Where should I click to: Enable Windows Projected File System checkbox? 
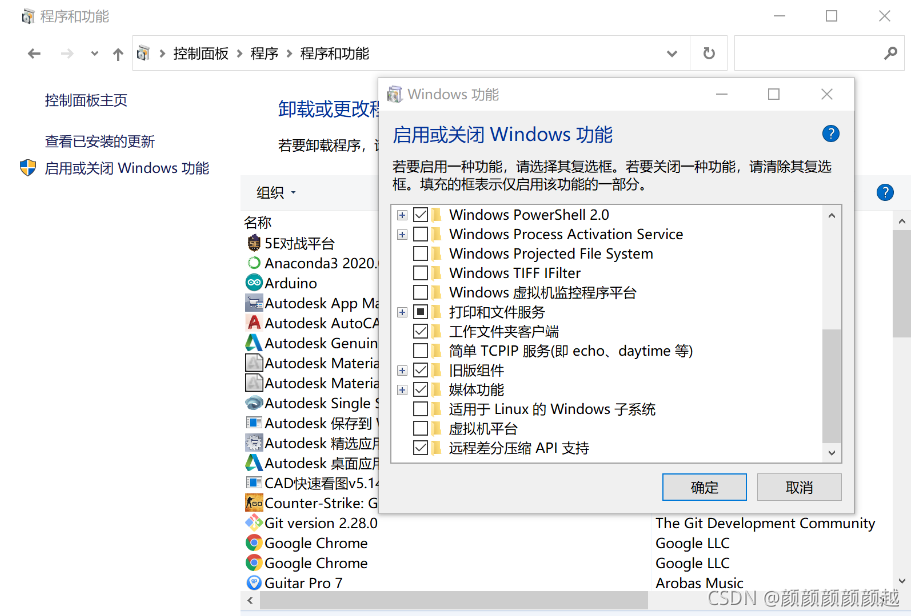pos(420,254)
